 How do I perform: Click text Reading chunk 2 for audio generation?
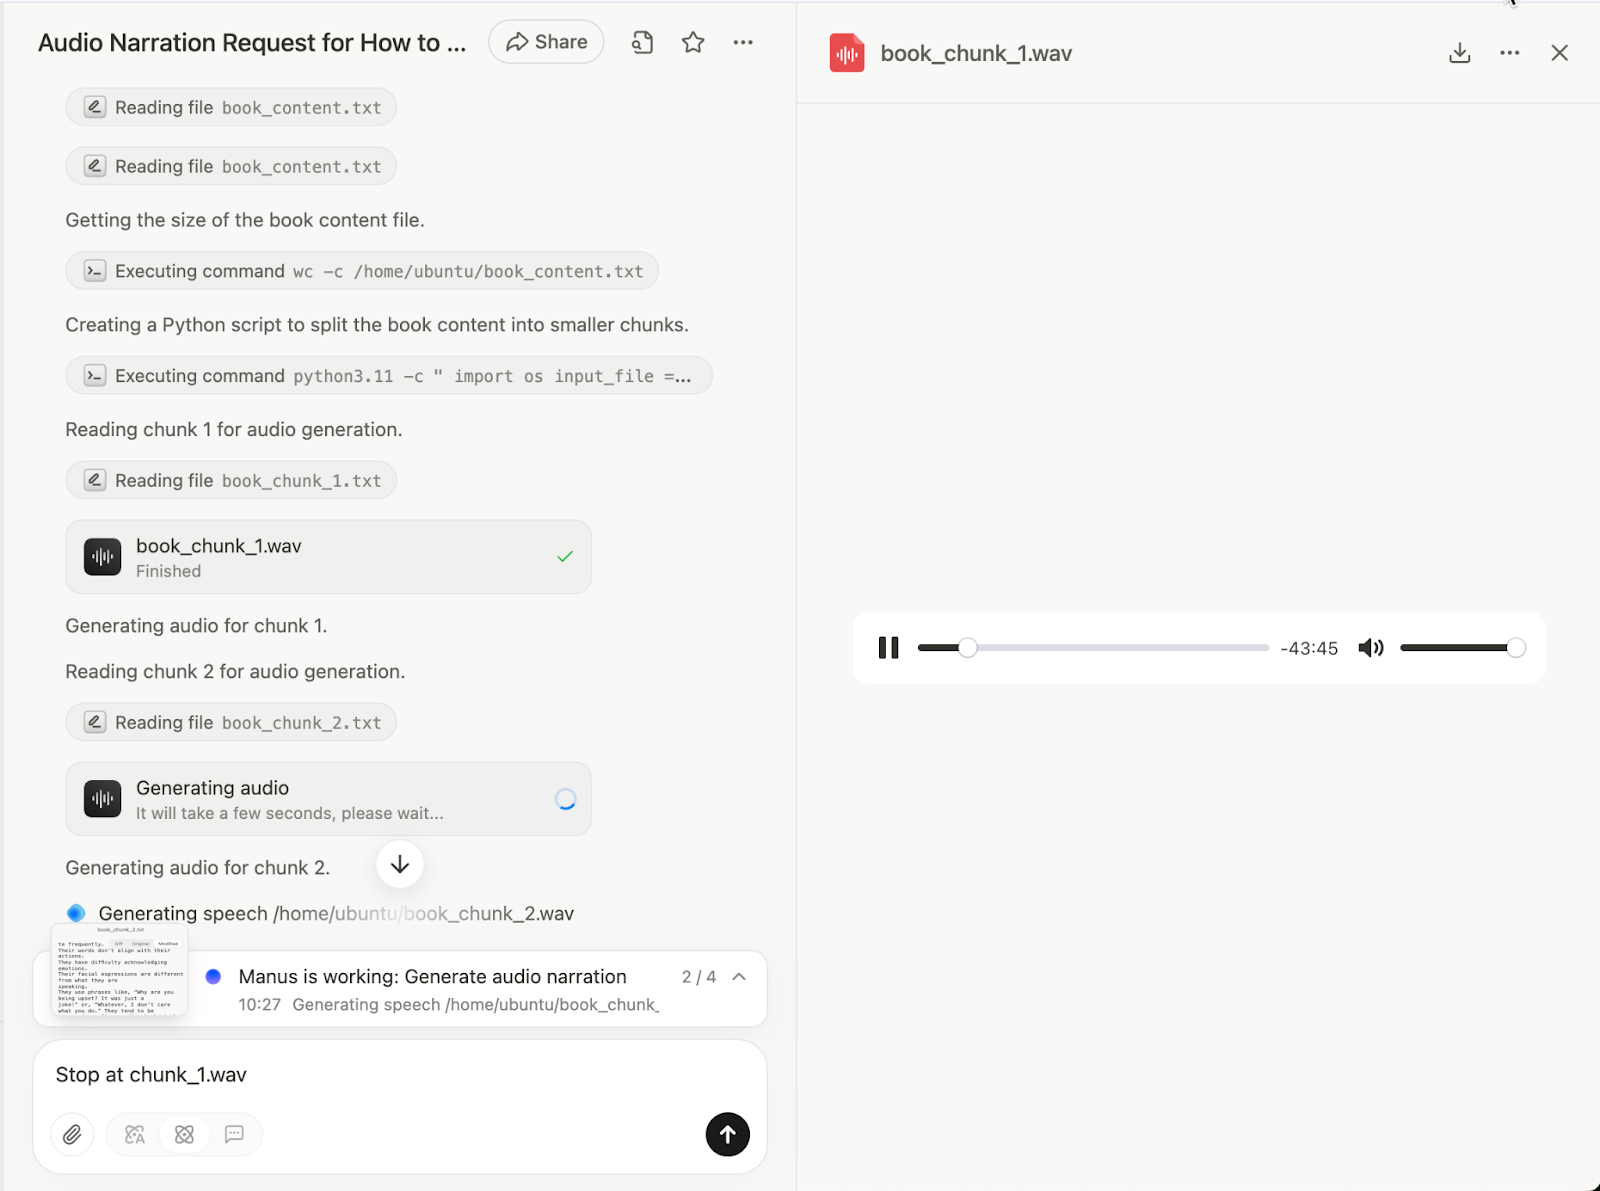click(235, 671)
